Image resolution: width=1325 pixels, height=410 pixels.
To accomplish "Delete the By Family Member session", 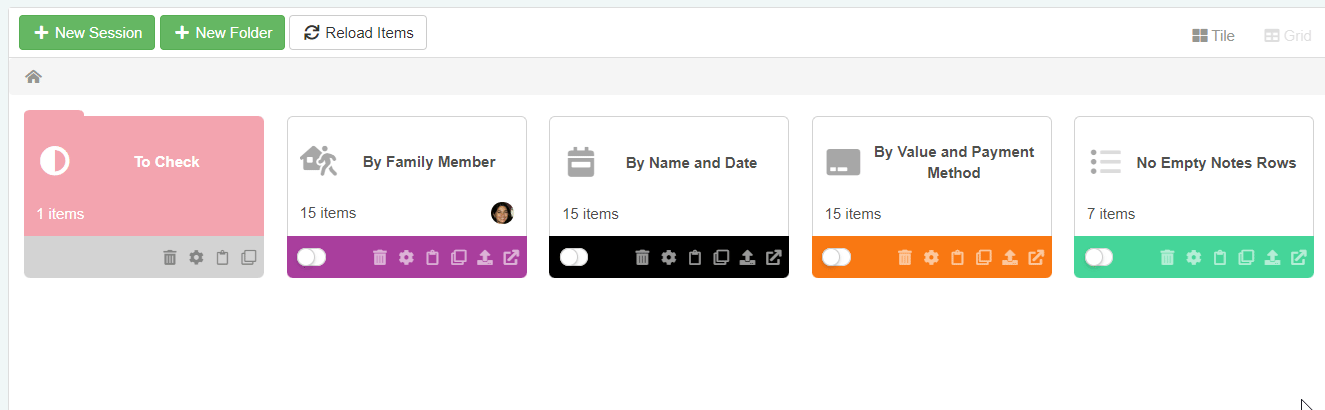I will click(x=380, y=258).
